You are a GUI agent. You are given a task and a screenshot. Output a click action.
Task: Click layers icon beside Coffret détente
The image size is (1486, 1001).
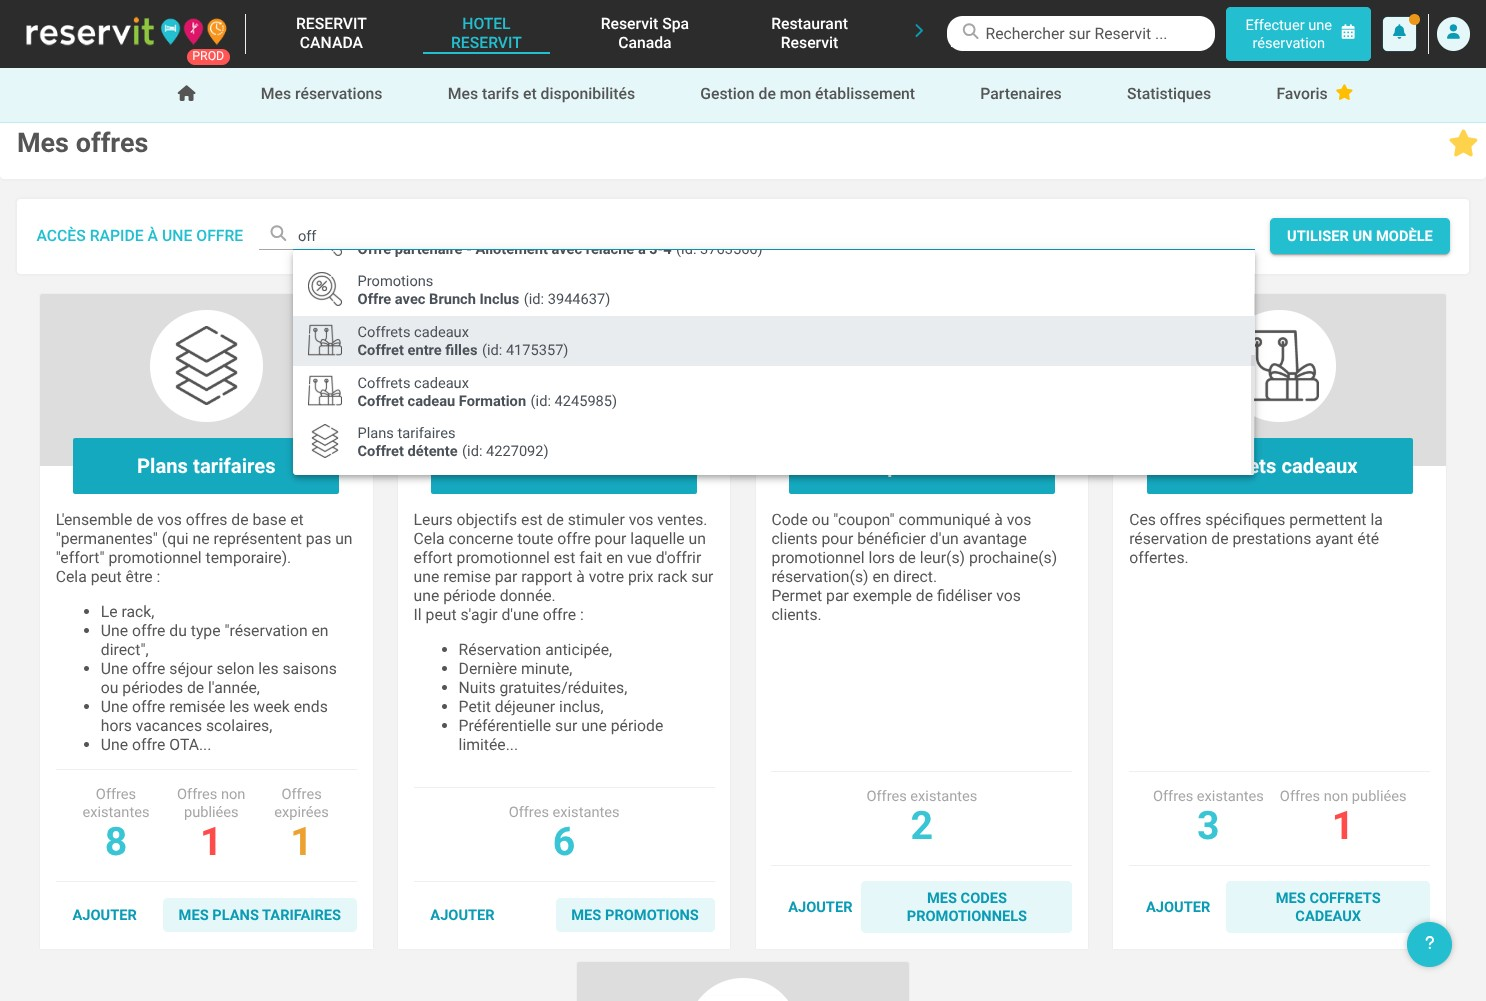point(324,441)
